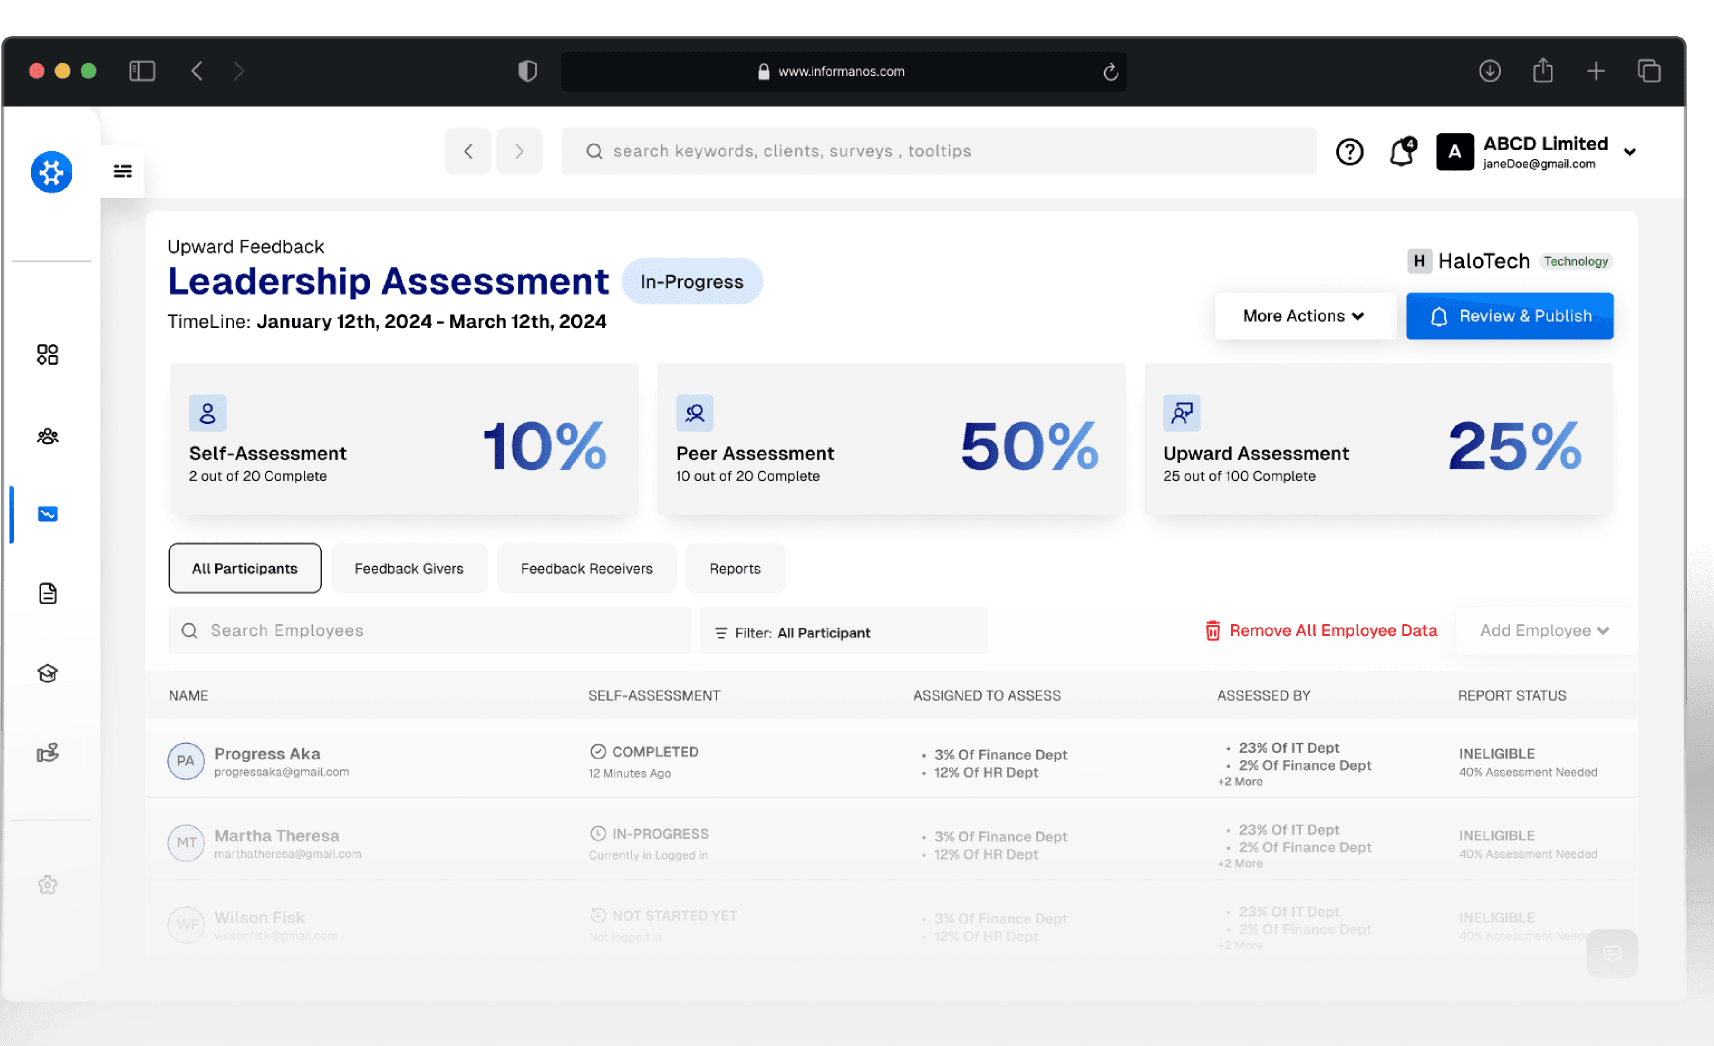
Task: Expand the More Actions dropdown
Action: 1305,316
